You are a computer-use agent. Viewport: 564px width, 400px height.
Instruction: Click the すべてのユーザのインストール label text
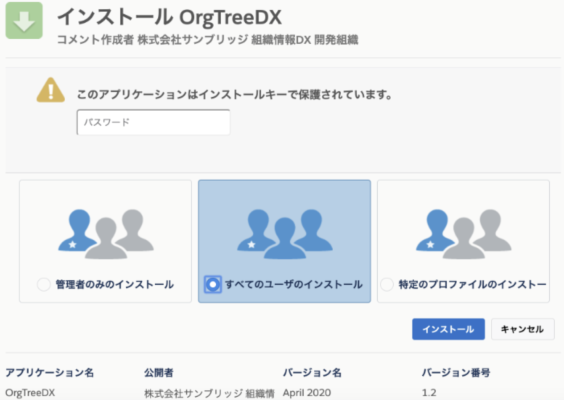[294, 285]
